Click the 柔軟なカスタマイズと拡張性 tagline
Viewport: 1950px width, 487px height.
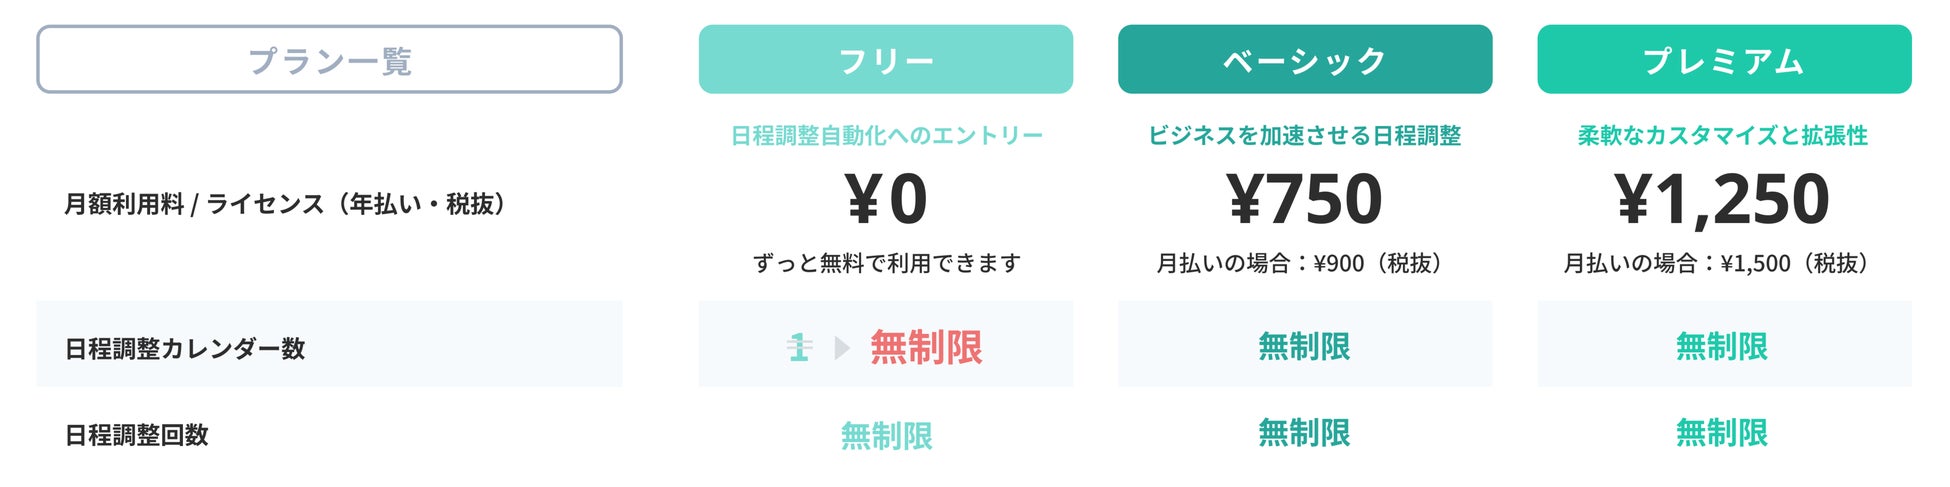pos(1722,136)
